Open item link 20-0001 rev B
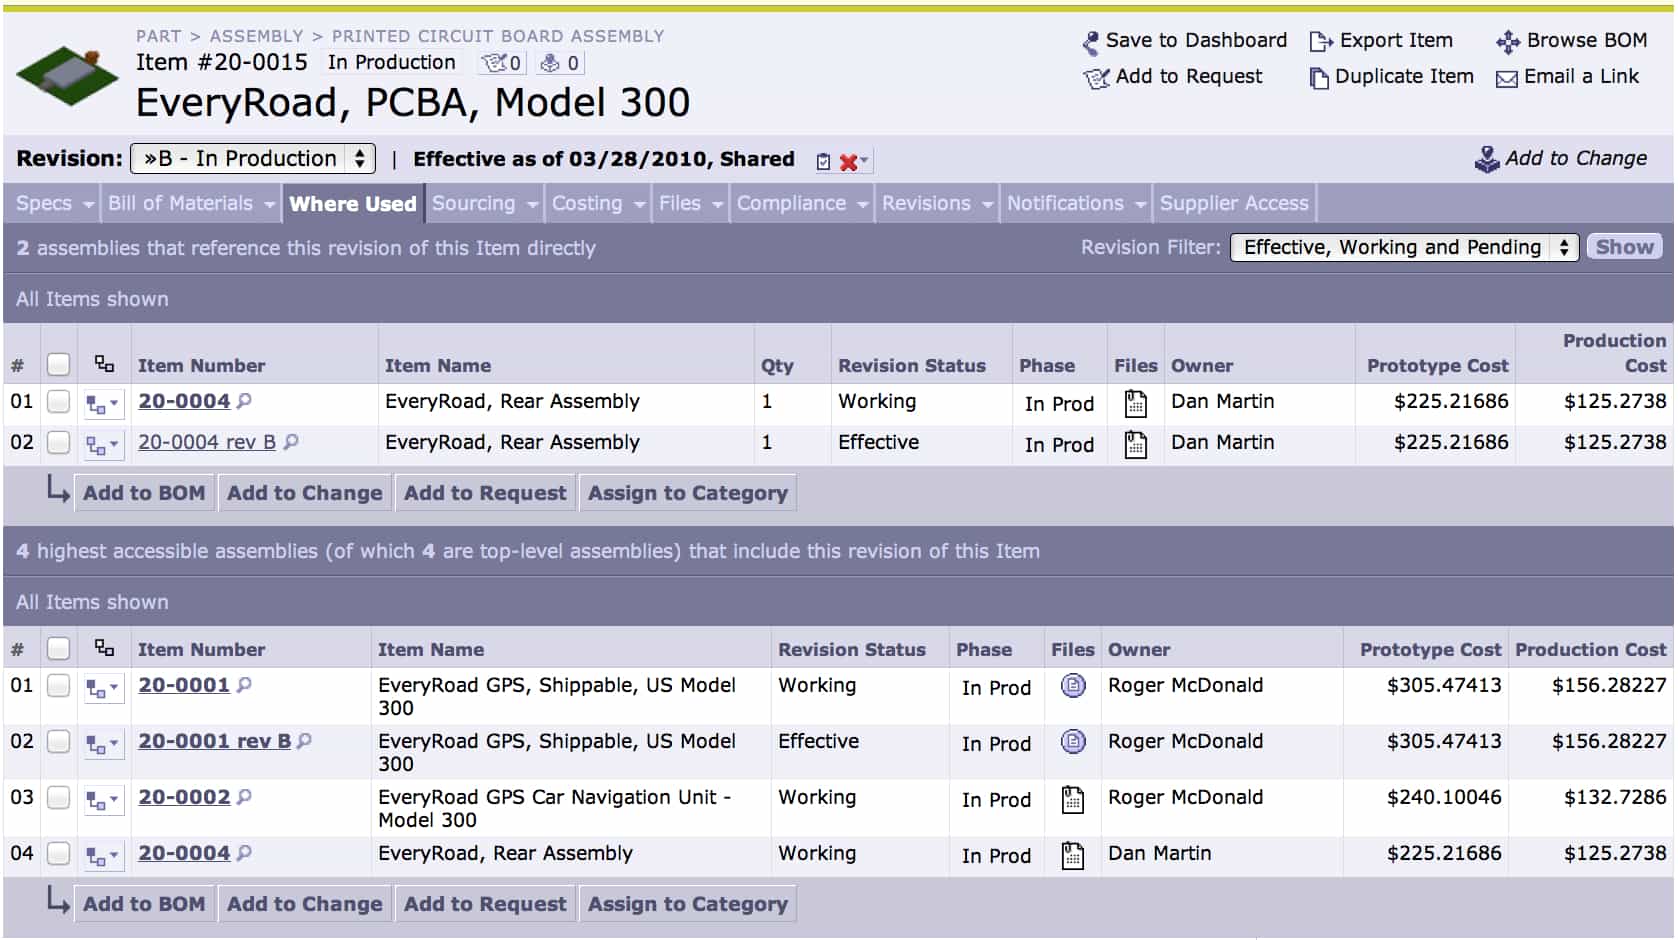This screenshot has height=940, width=1678. coord(214,741)
